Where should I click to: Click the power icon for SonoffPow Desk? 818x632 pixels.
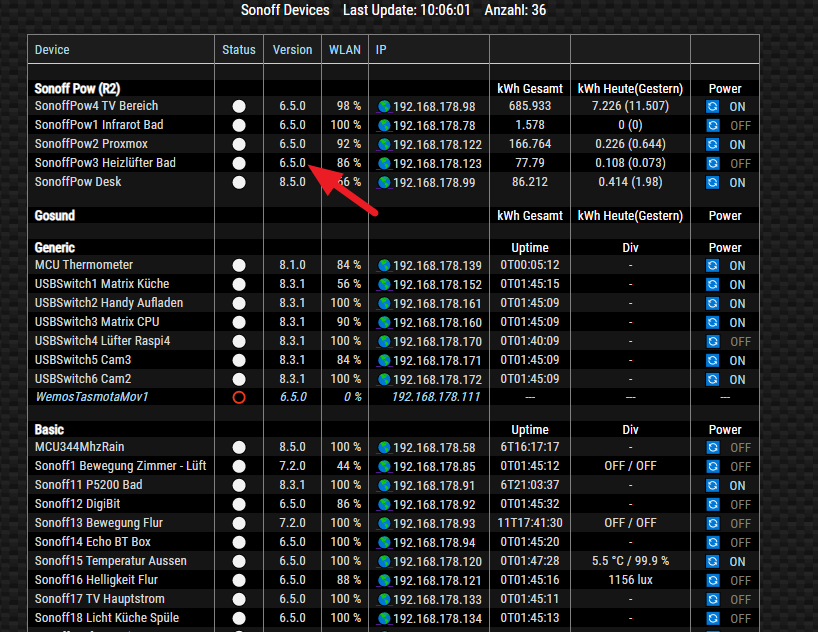712,183
